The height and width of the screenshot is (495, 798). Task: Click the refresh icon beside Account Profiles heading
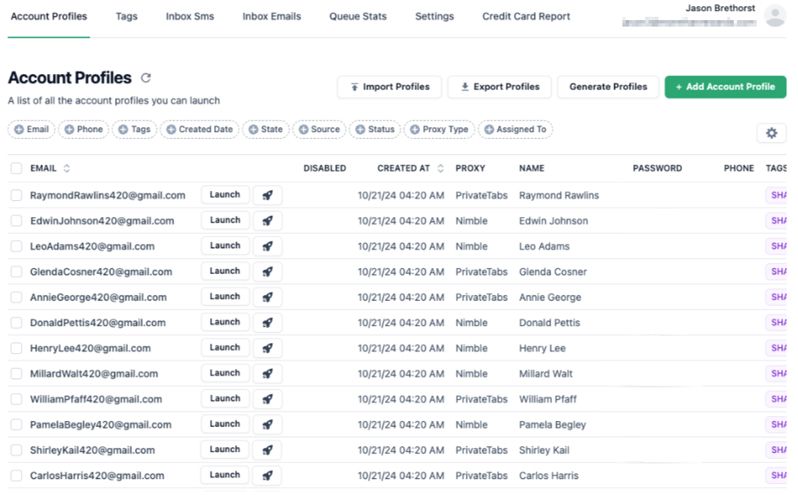146,78
